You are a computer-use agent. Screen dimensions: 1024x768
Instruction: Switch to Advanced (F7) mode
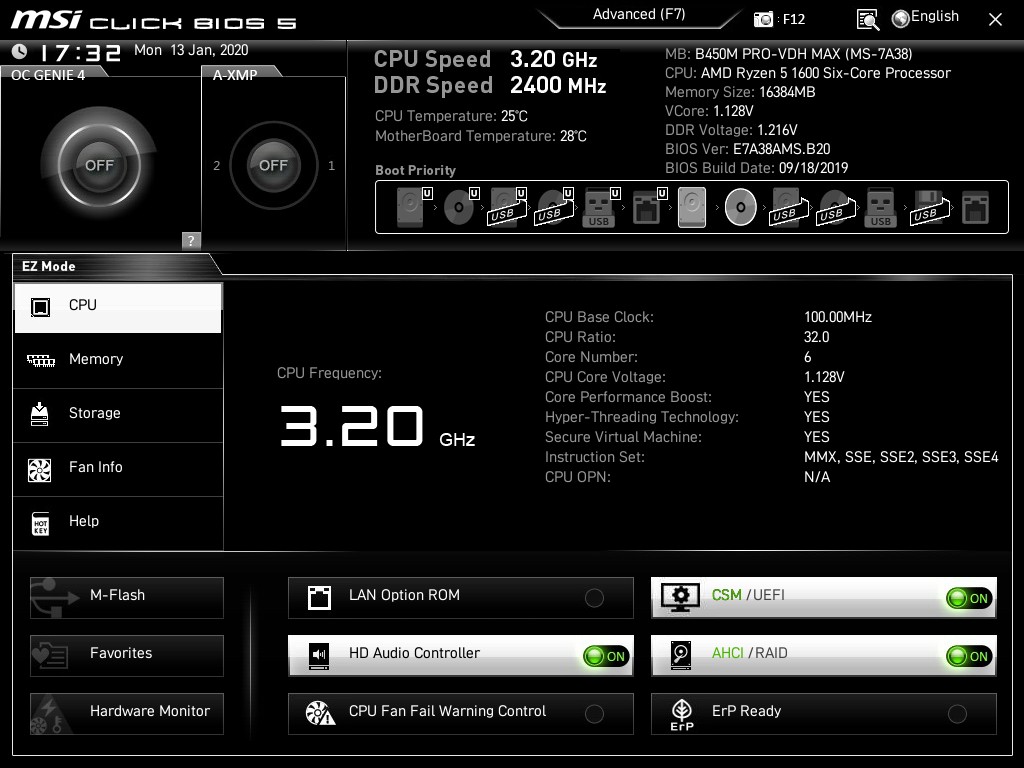click(639, 14)
